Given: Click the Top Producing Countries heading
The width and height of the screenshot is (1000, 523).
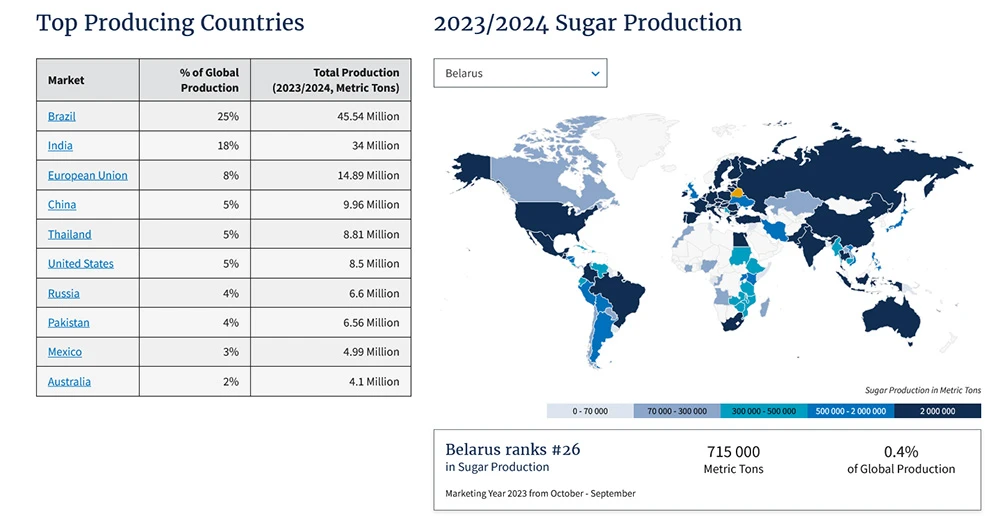Looking at the screenshot, I should pyautogui.click(x=170, y=23).
